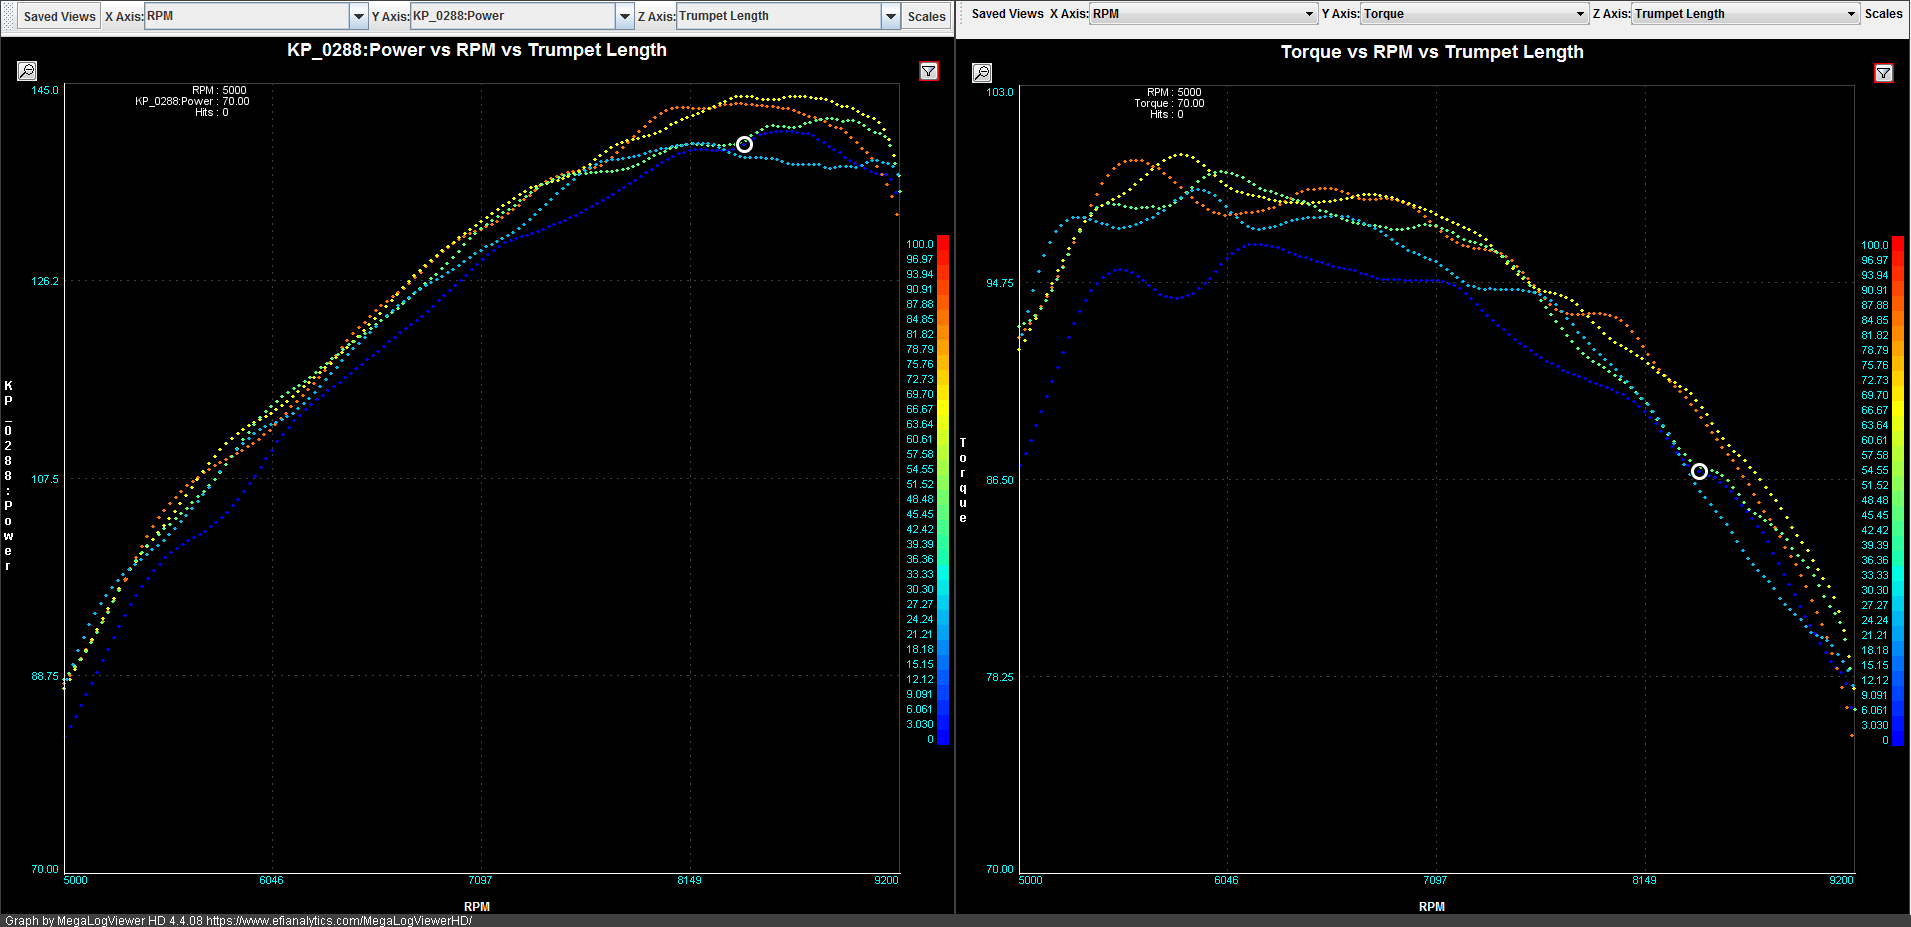Image resolution: width=1911 pixels, height=927 pixels.
Task: Open Z Axis Trumpet Length dropdown in Torque panel
Action: (1851, 14)
